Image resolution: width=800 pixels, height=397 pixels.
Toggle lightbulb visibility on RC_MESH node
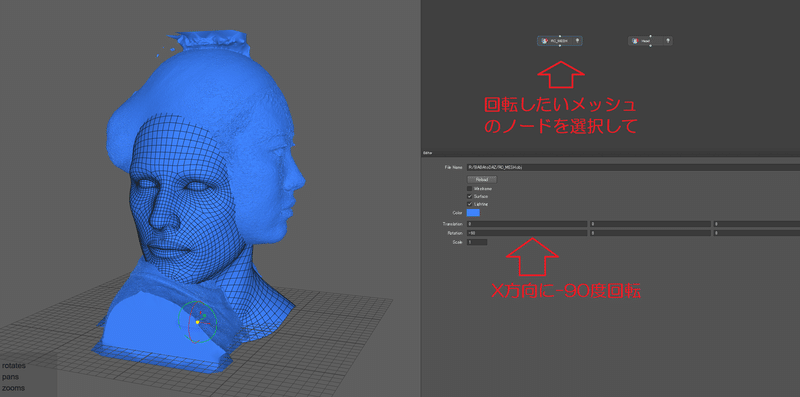577,41
